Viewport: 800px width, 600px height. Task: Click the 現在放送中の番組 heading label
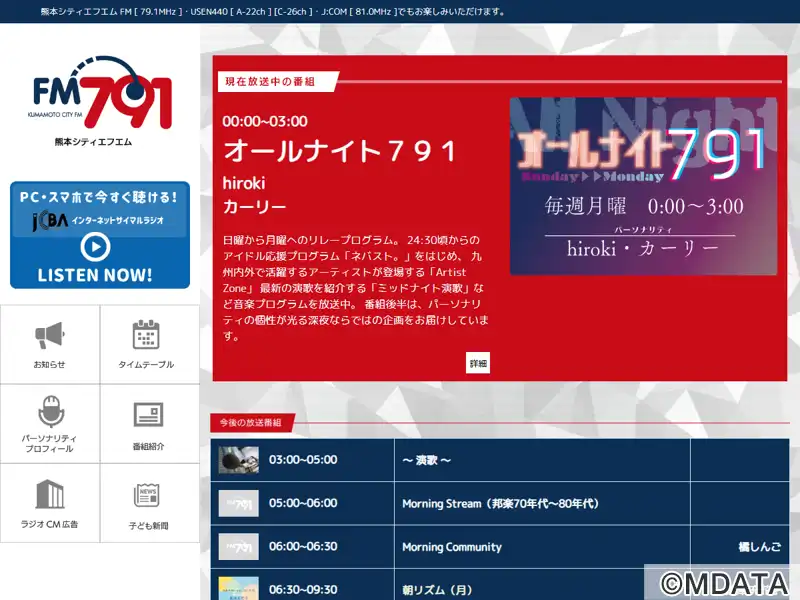[x=270, y=82]
